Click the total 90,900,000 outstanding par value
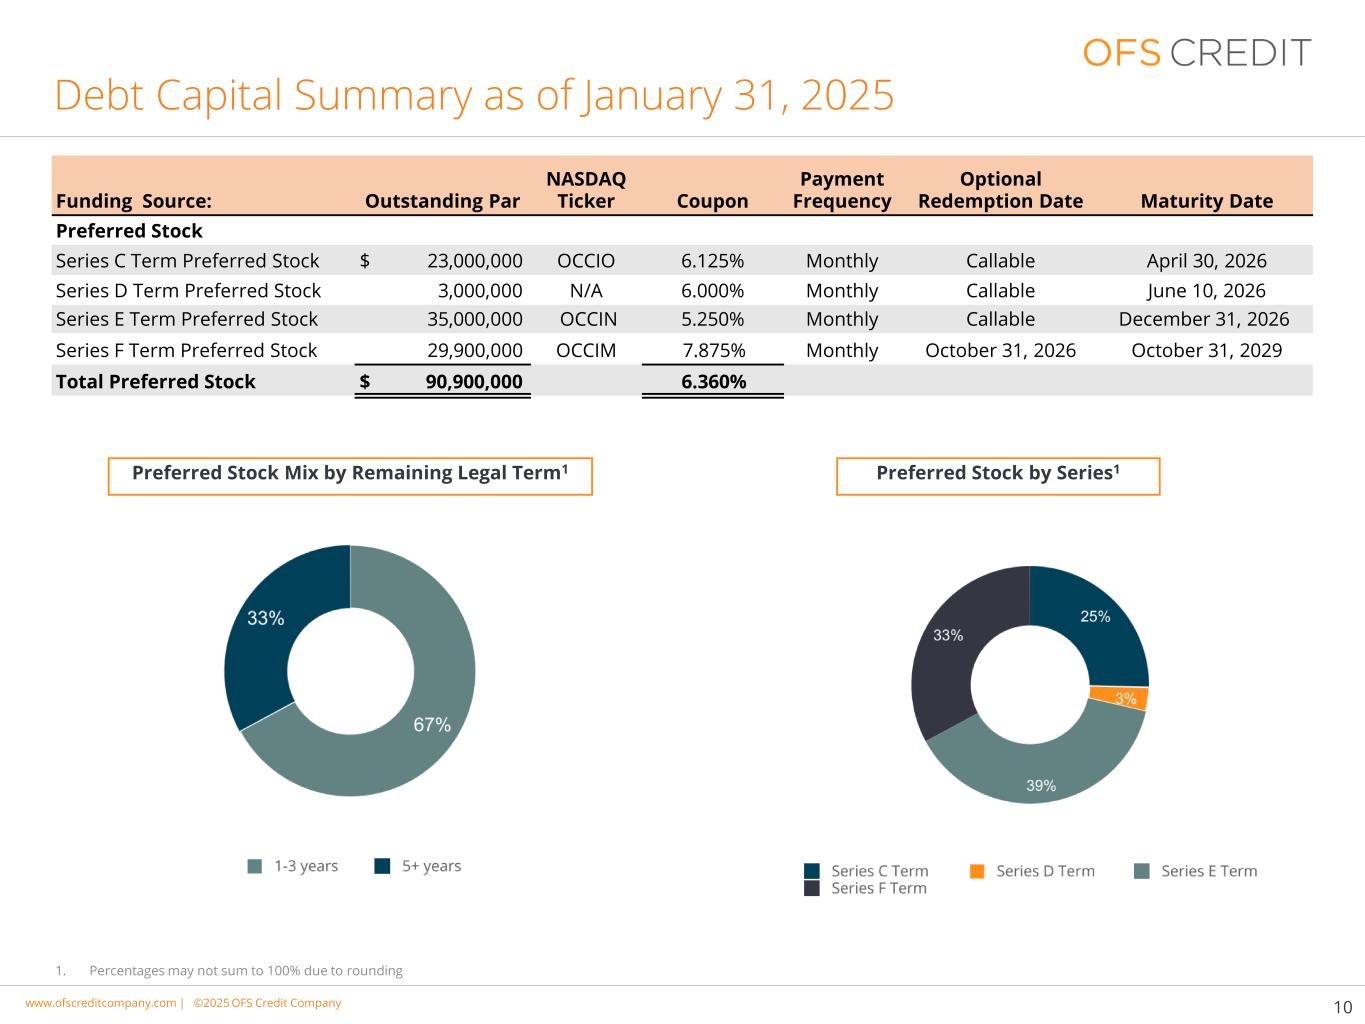The height and width of the screenshot is (1024, 1365). tap(474, 381)
